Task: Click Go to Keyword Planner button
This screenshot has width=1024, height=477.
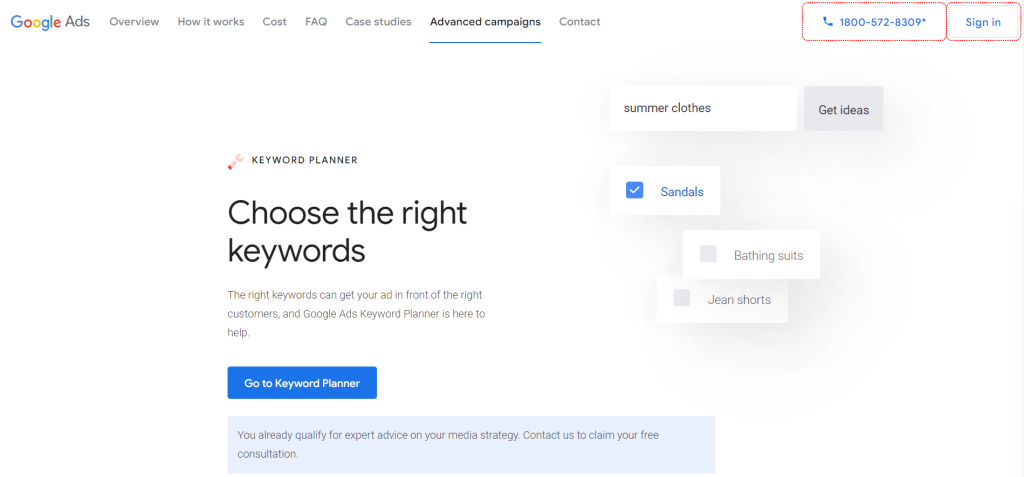Action: pyautogui.click(x=302, y=383)
